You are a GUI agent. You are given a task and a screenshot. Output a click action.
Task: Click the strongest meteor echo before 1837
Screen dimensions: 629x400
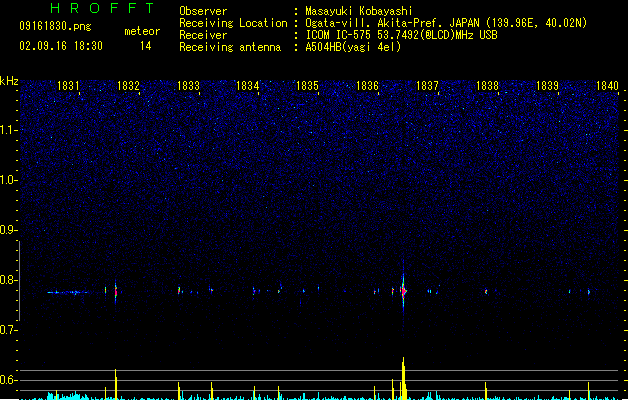(403, 290)
